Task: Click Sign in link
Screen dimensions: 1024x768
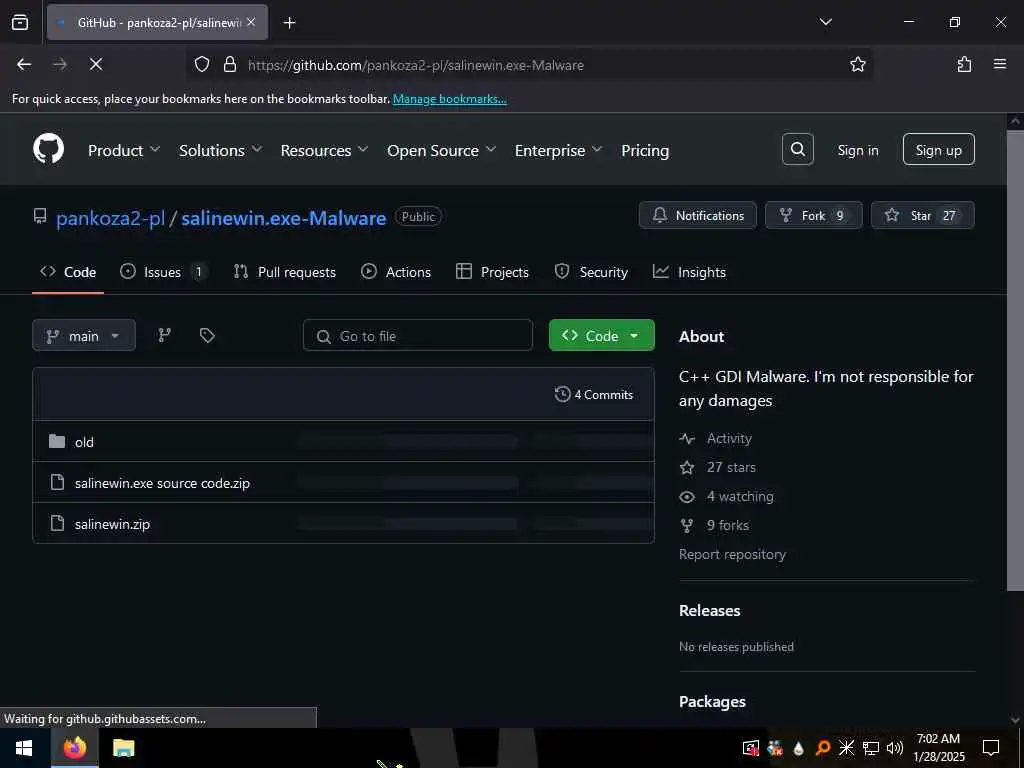Action: 857,150
